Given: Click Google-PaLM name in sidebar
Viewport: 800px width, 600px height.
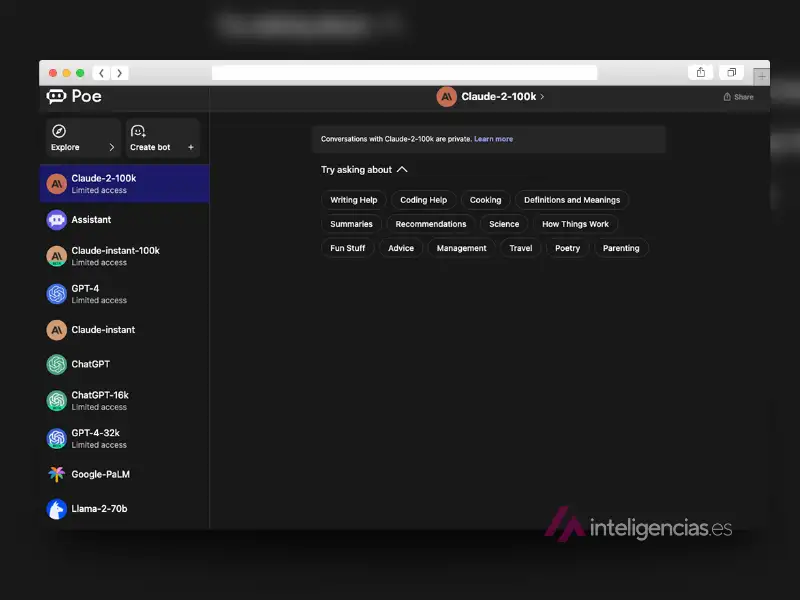Looking at the screenshot, I should 101,474.
